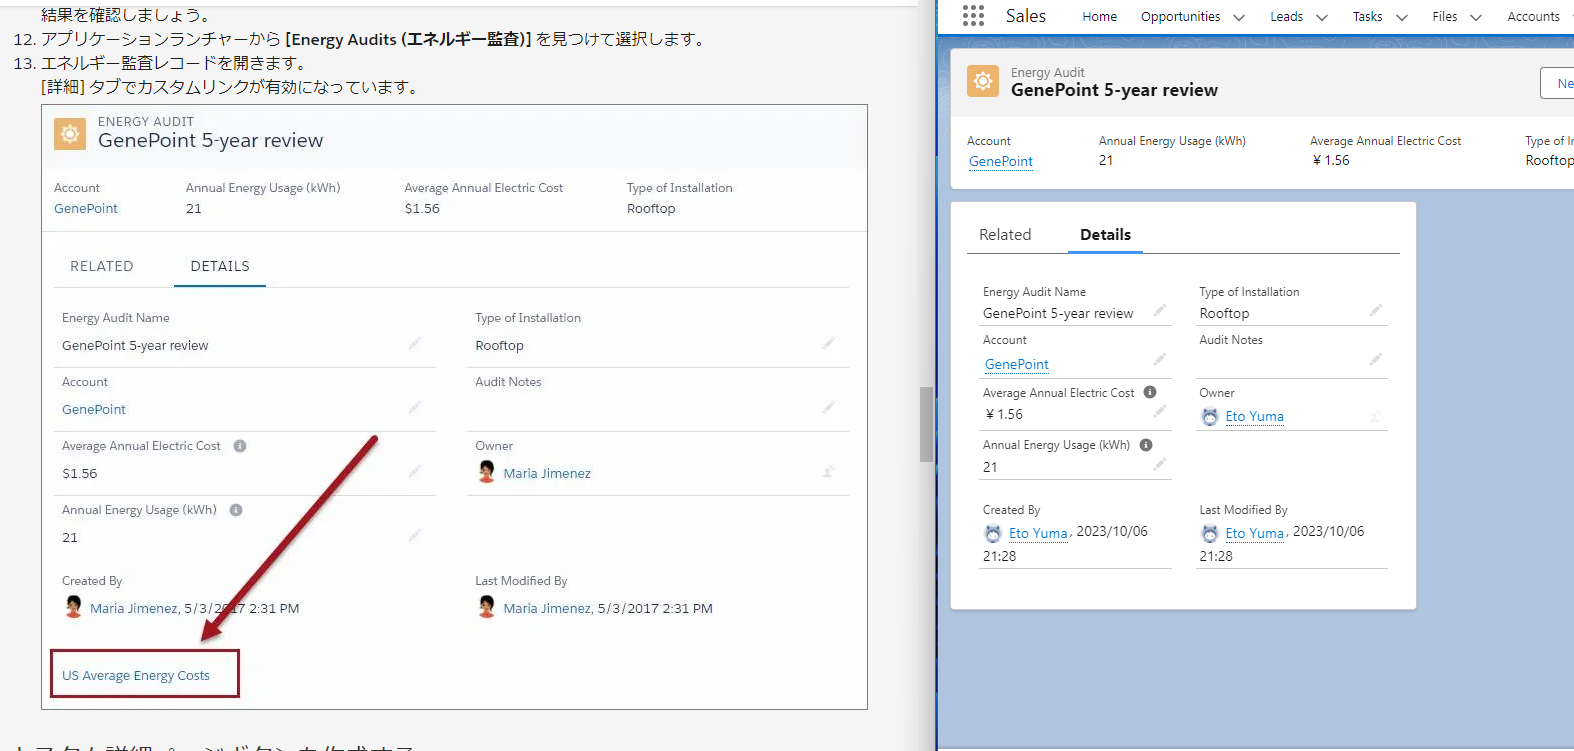Click the Energy Audit record icon in Salesforce header
Image resolution: width=1574 pixels, height=751 pixels.
(983, 81)
